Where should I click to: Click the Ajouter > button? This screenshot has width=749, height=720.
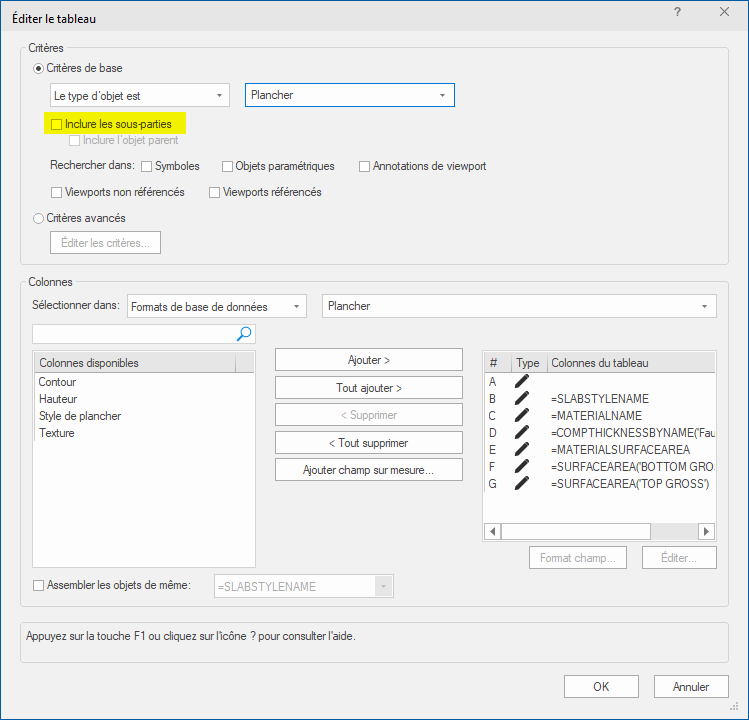pyautogui.click(x=368, y=360)
